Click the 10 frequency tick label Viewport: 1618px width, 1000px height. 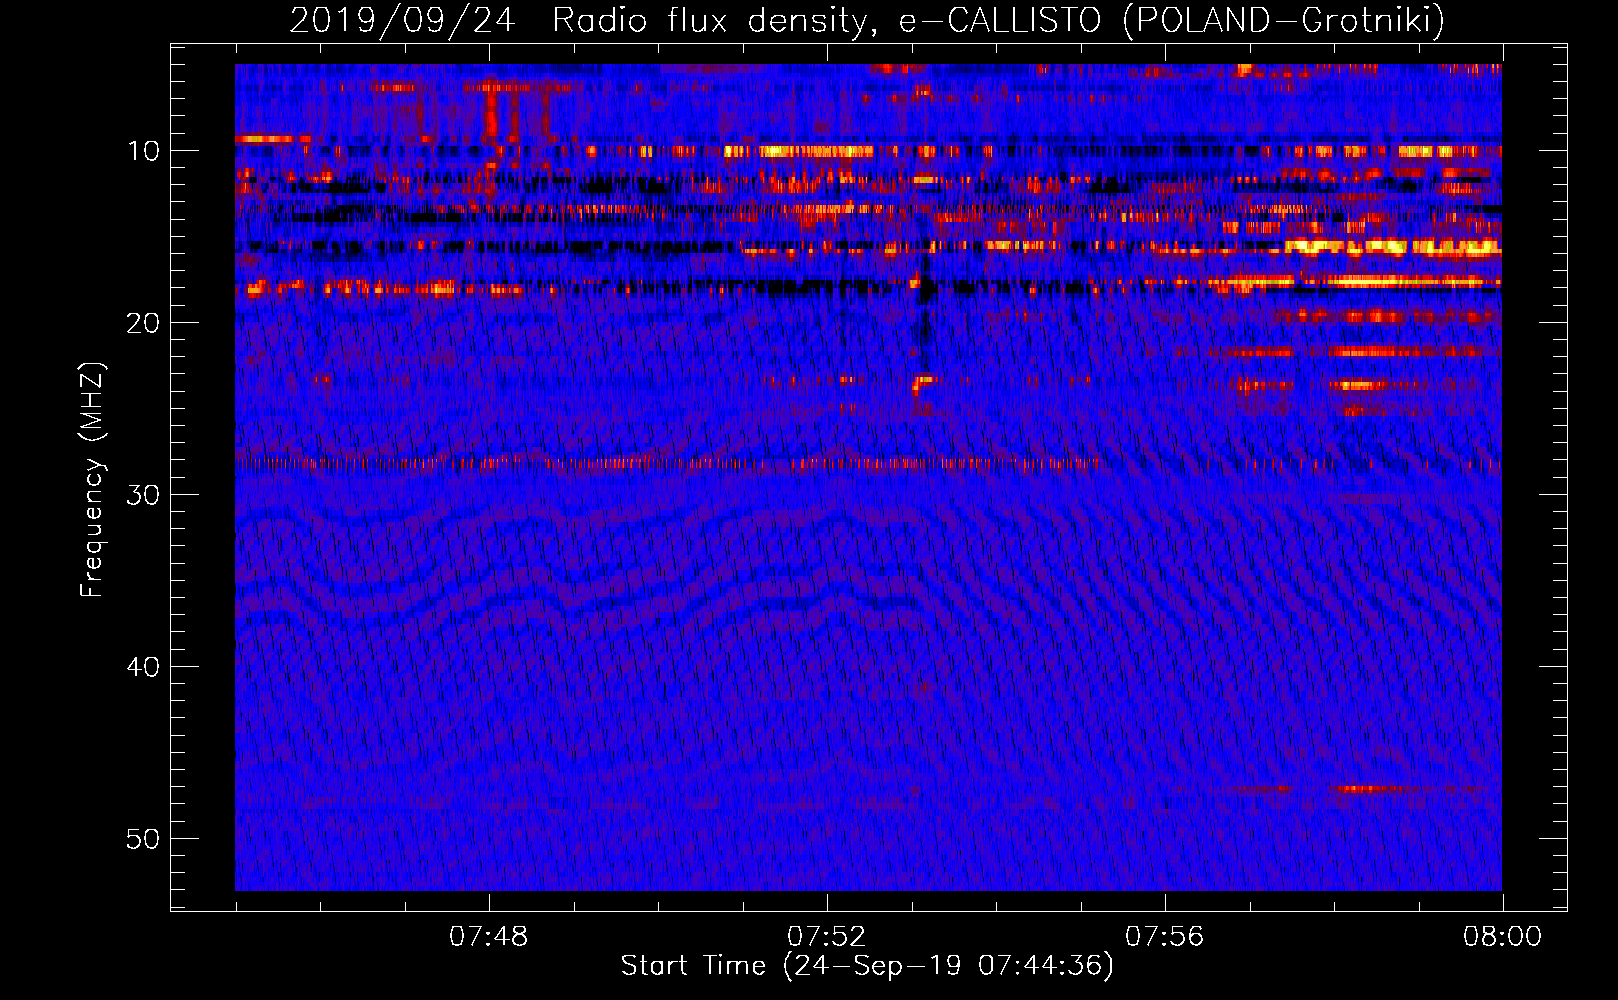coord(144,151)
